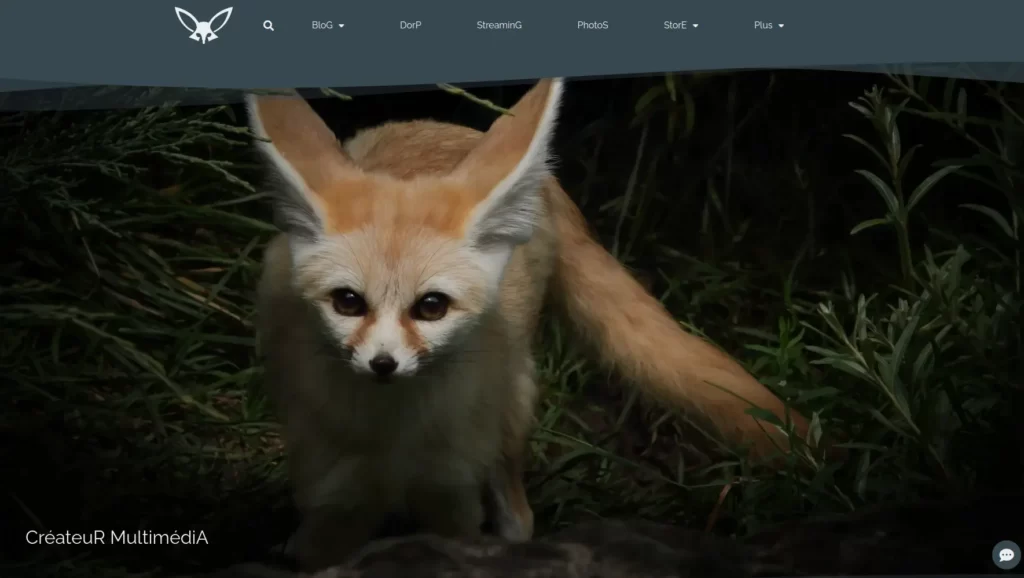Viewport: 1024px width, 578px height.
Task: Open search with the magnifier icon
Action: pos(268,25)
